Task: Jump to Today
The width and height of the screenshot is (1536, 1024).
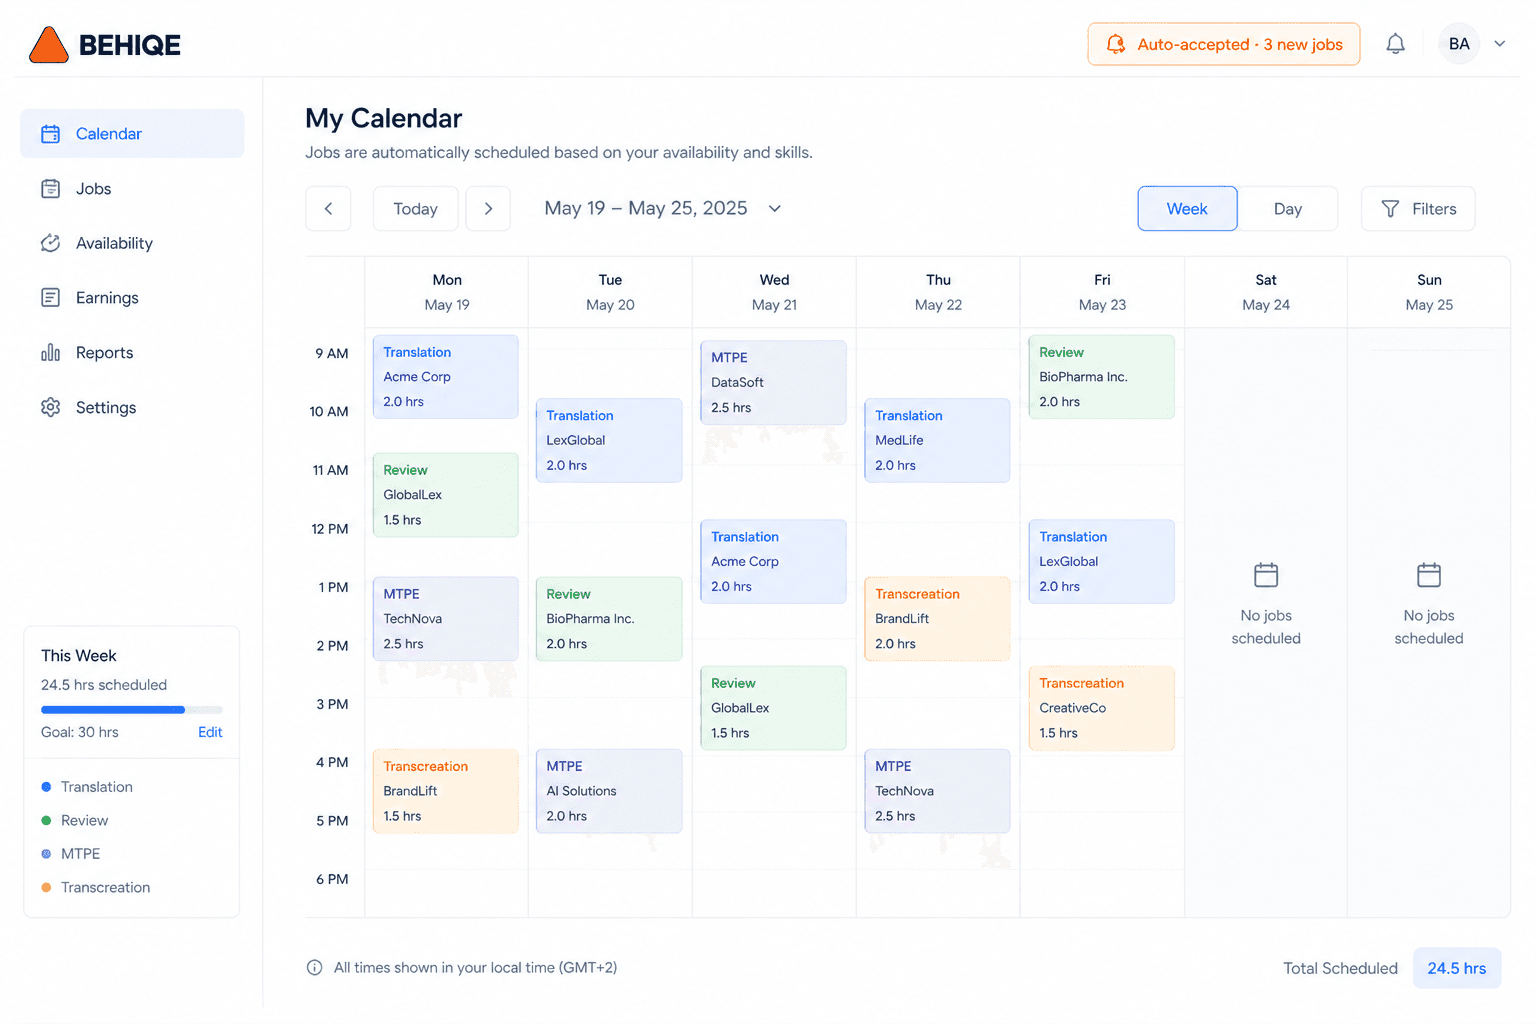Action: click(416, 209)
